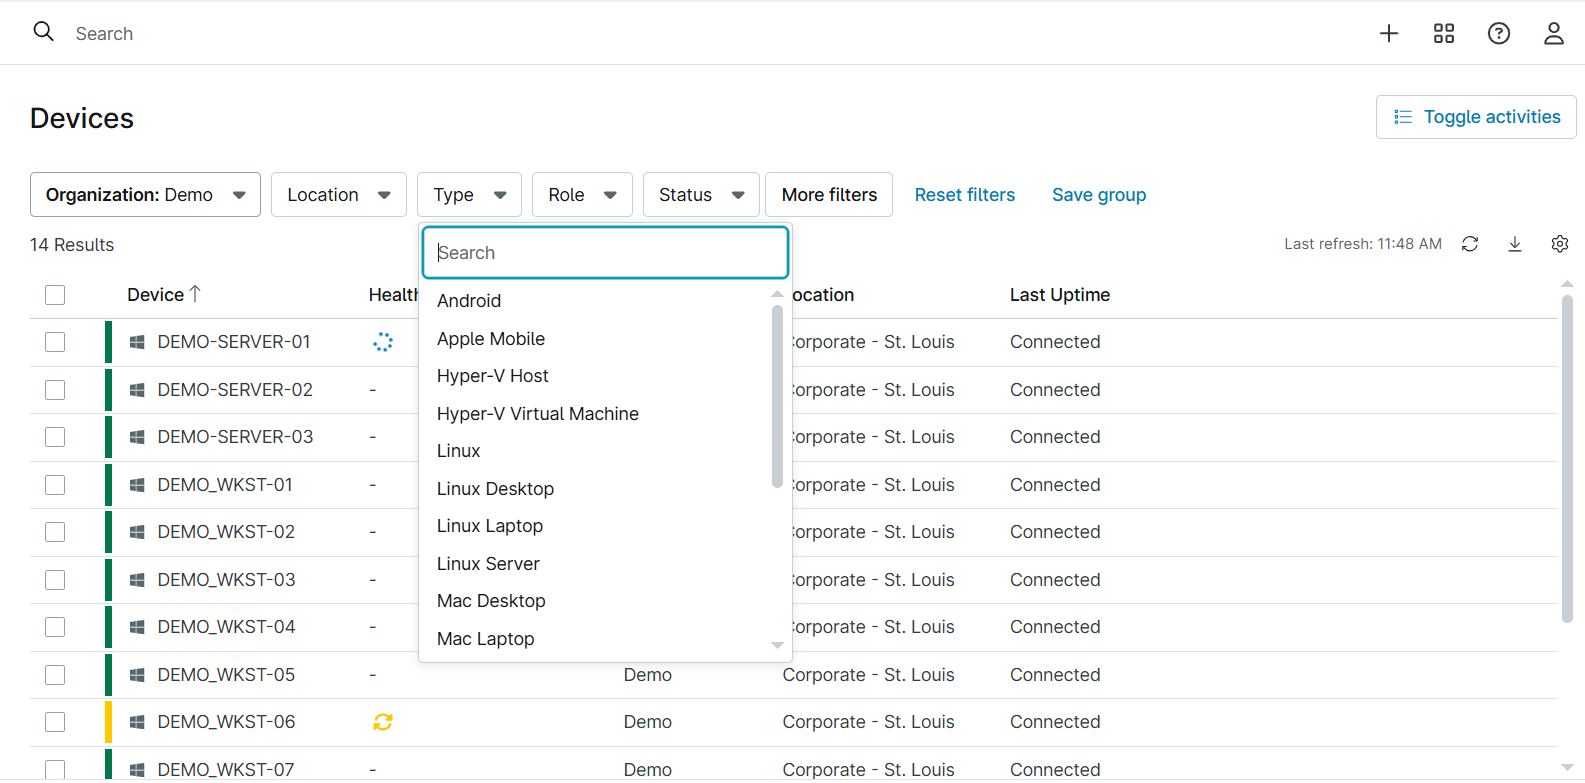Click the Last Uptime column header
This screenshot has height=783, width=1585.
tap(1060, 295)
